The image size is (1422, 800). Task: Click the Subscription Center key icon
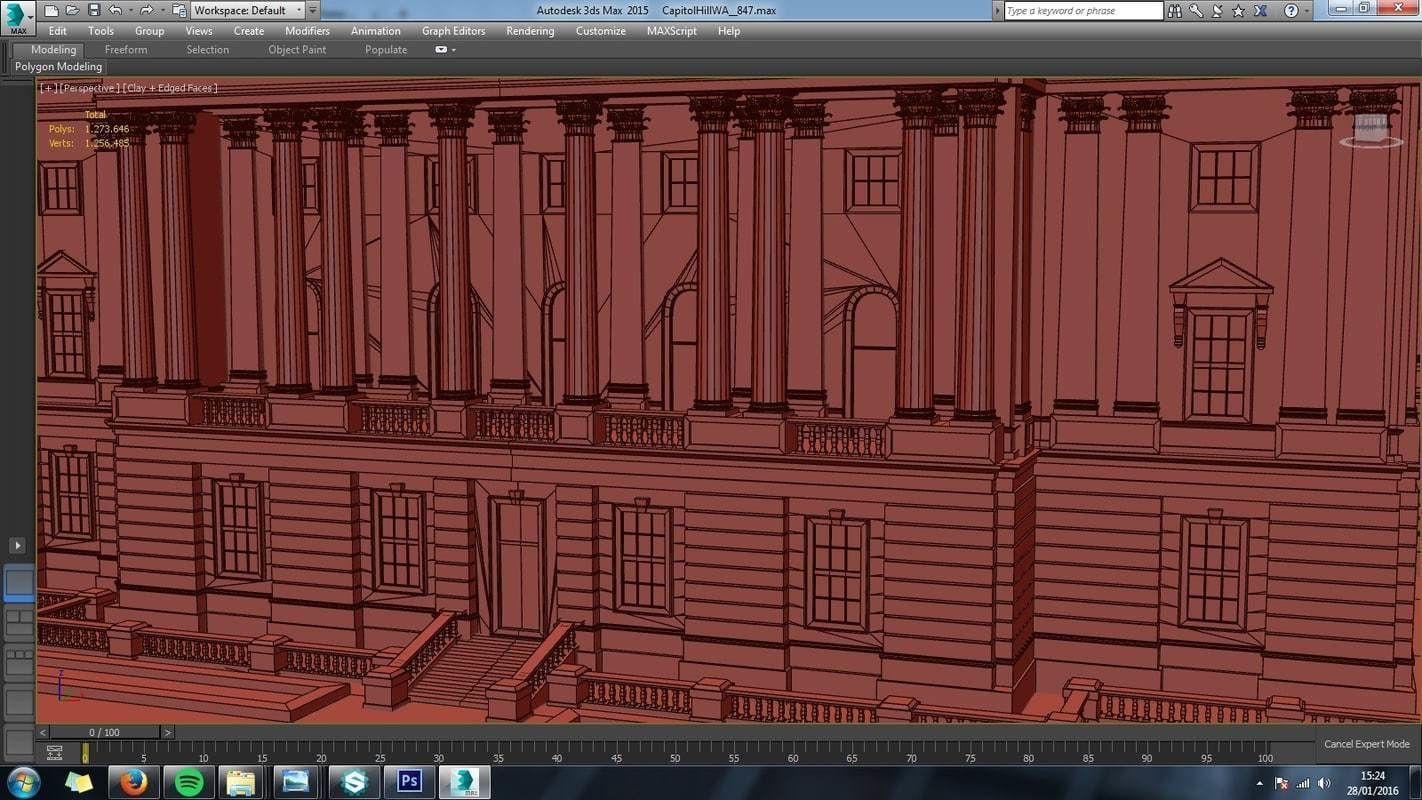tap(1195, 10)
